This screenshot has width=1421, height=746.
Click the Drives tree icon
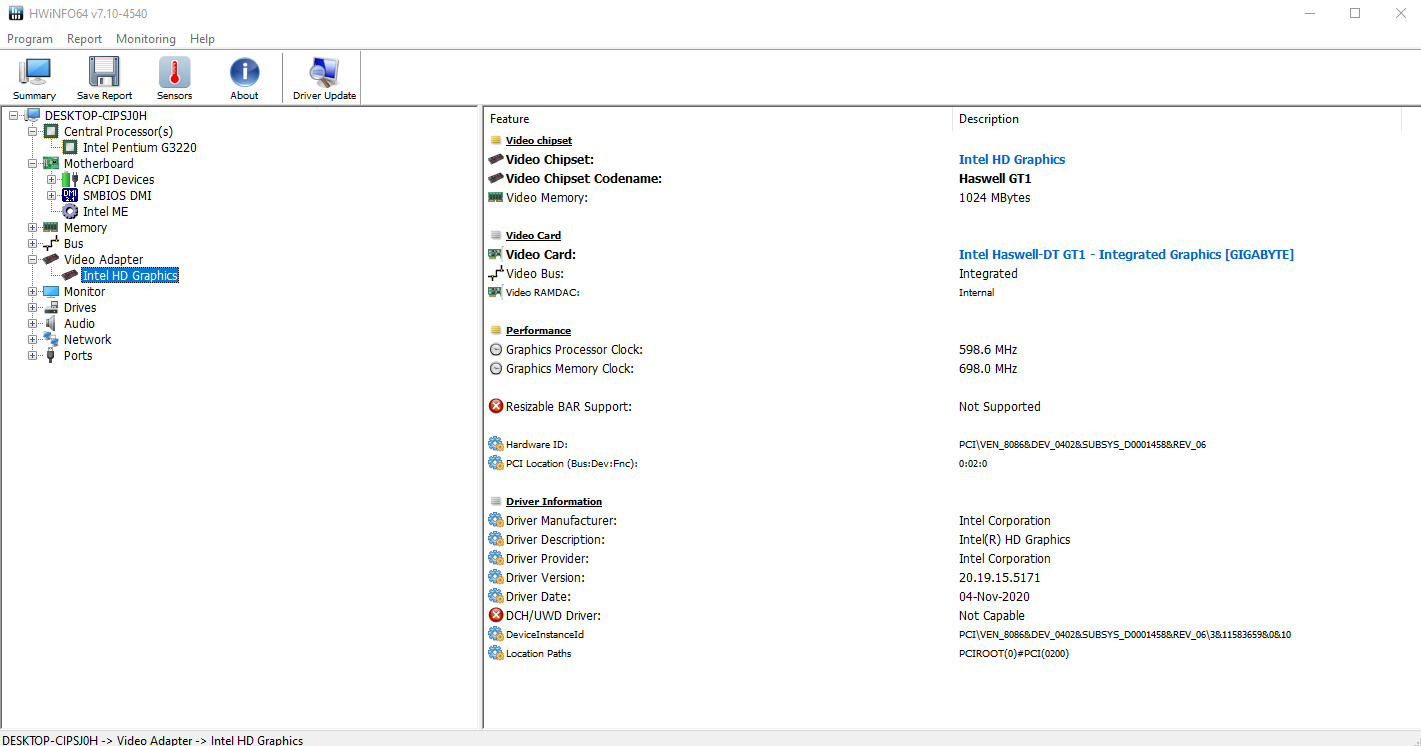coord(51,307)
